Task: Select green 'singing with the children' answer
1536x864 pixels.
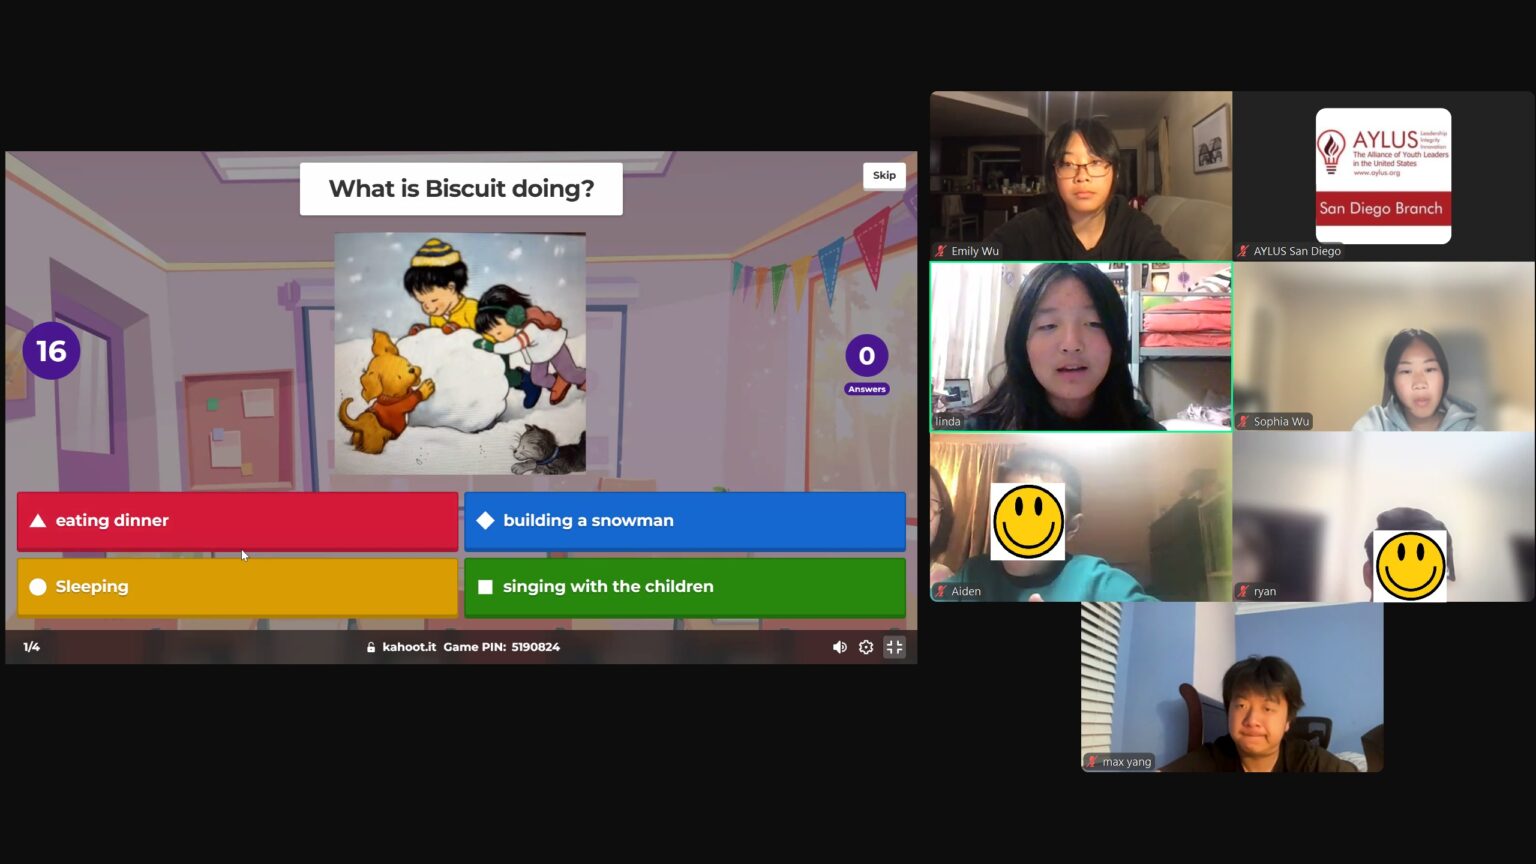Action: coord(685,587)
